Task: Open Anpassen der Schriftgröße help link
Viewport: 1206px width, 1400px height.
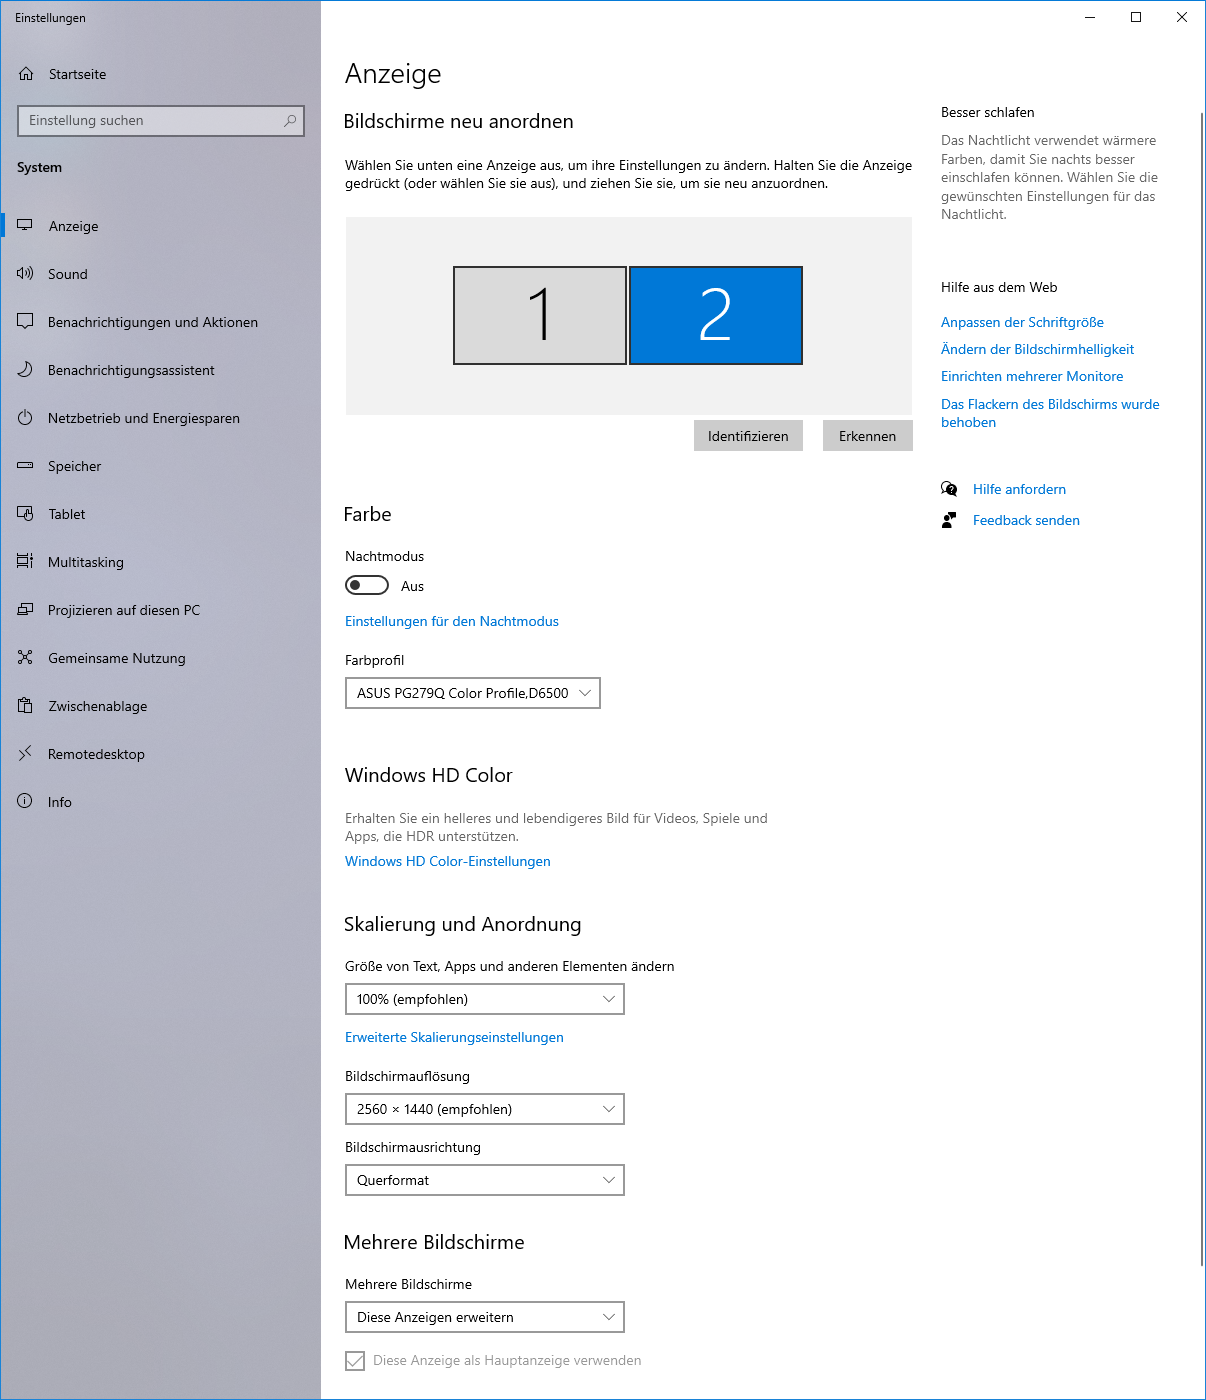Action: tap(1022, 322)
